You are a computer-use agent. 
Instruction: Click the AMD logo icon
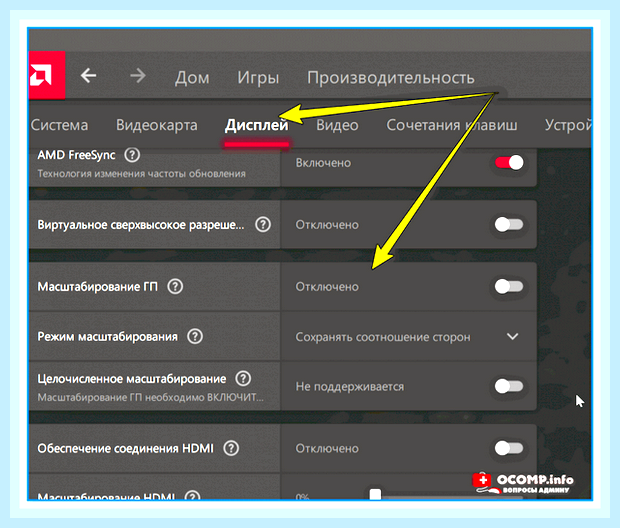pyautogui.click(x=47, y=75)
